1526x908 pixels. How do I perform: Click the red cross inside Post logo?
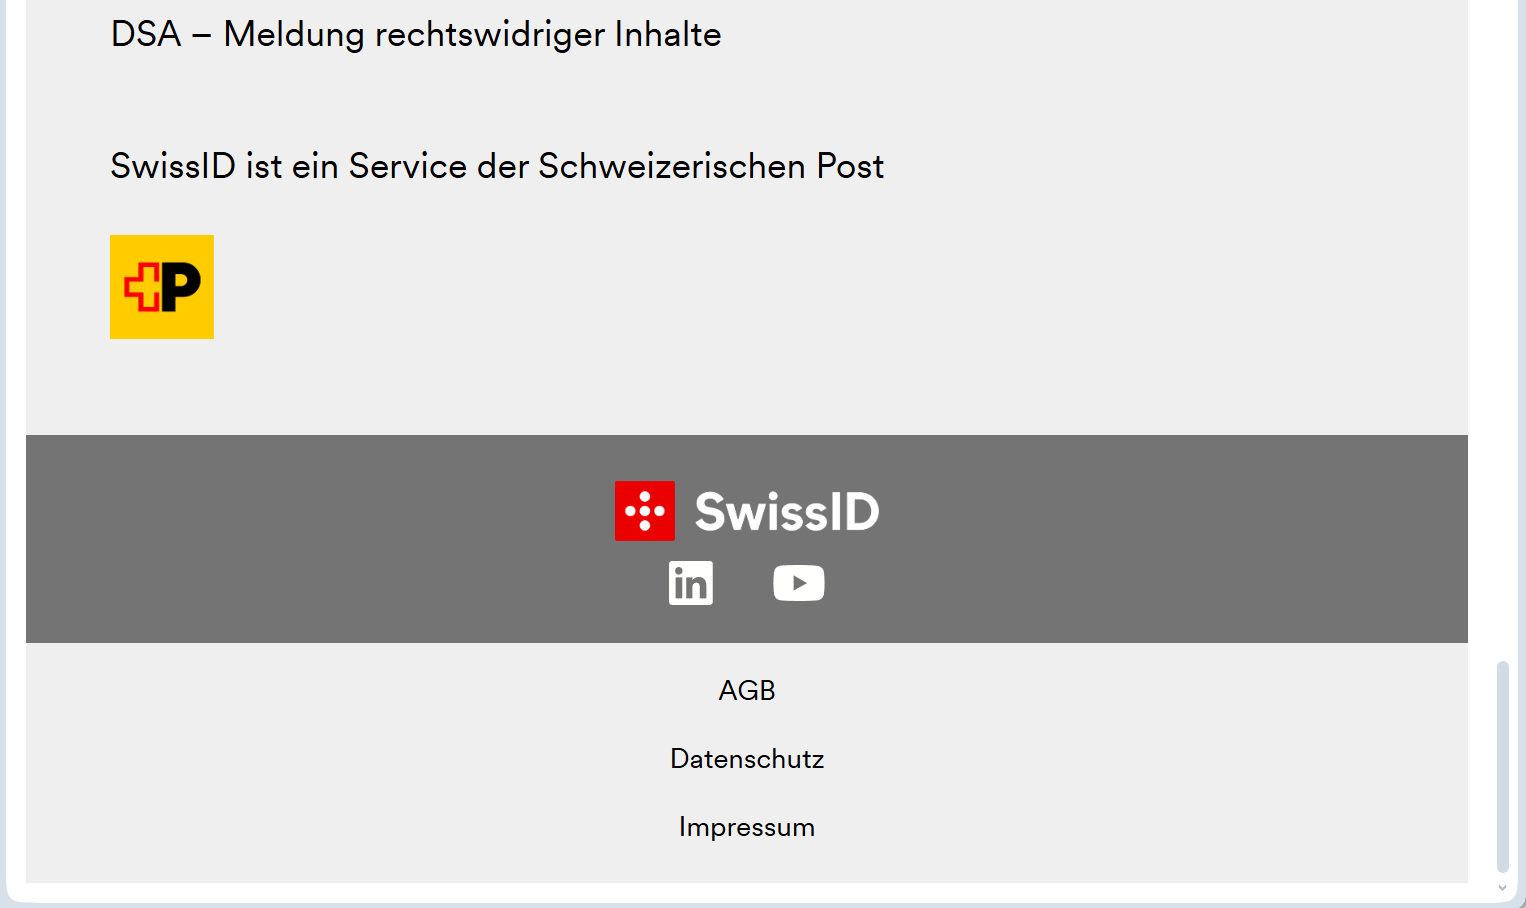(143, 287)
